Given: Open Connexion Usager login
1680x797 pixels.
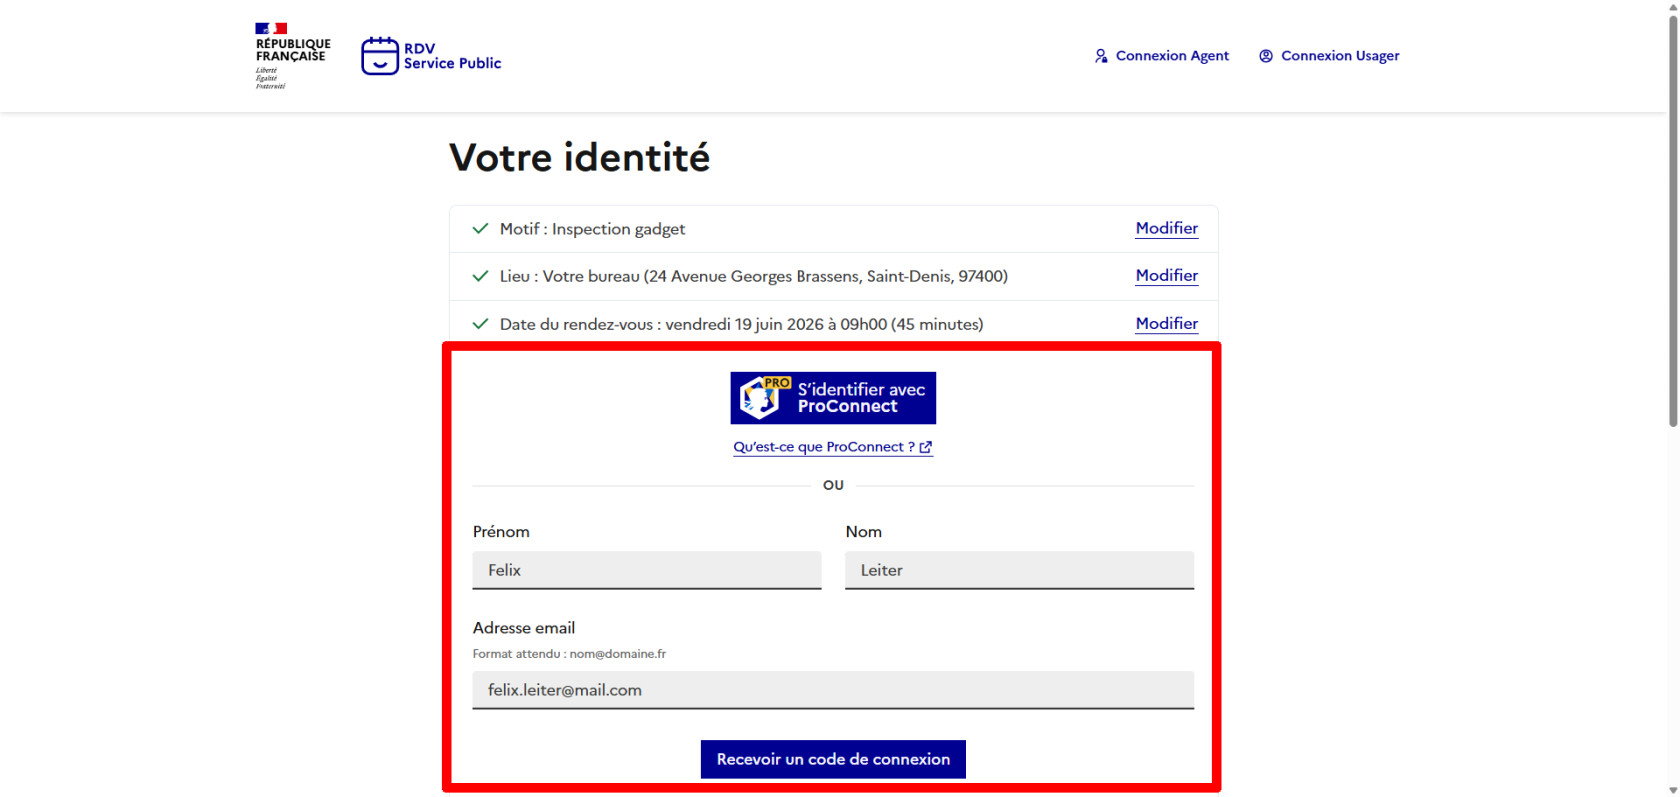Looking at the screenshot, I should pyautogui.click(x=1329, y=56).
